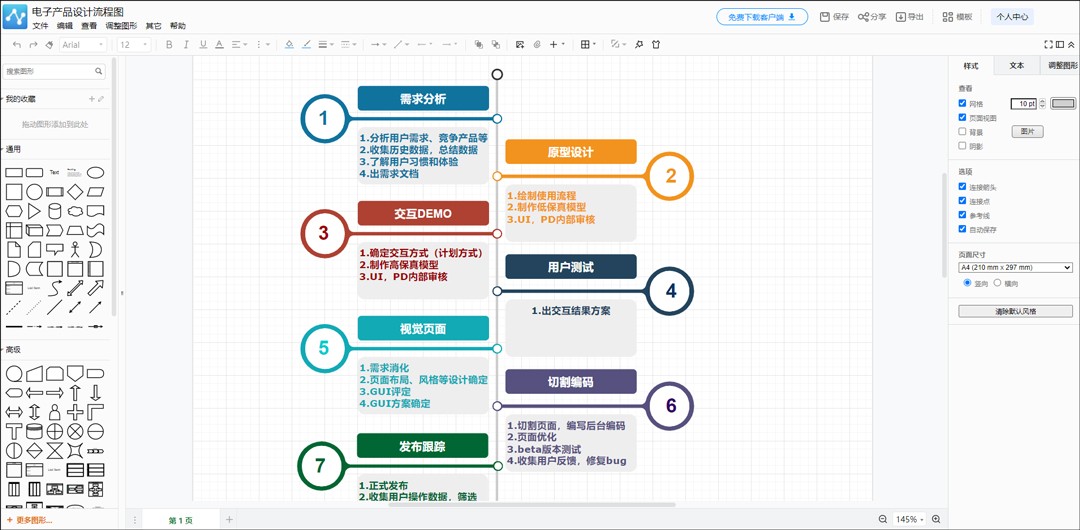The width and height of the screenshot is (1080, 530).
Task: Collapse the 高级 shapes section
Action: [x=13, y=349]
